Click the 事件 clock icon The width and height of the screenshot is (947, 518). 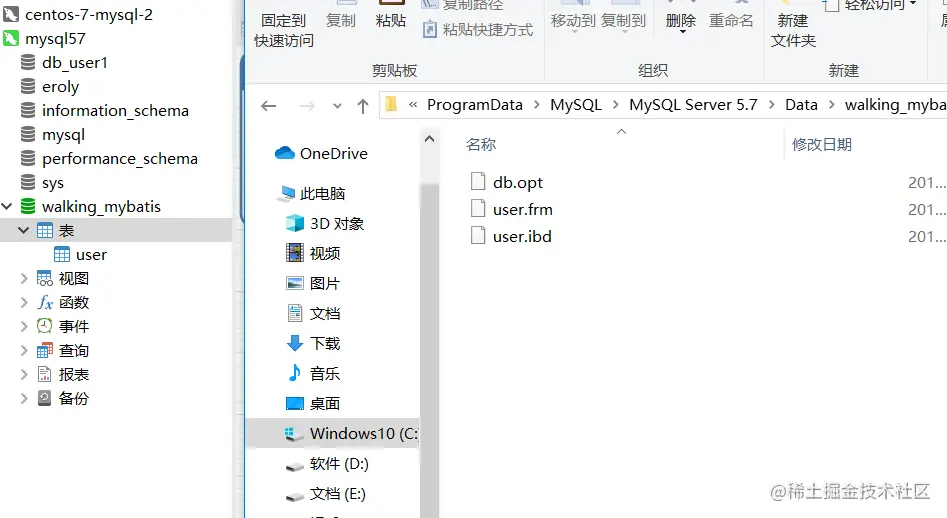tap(45, 326)
